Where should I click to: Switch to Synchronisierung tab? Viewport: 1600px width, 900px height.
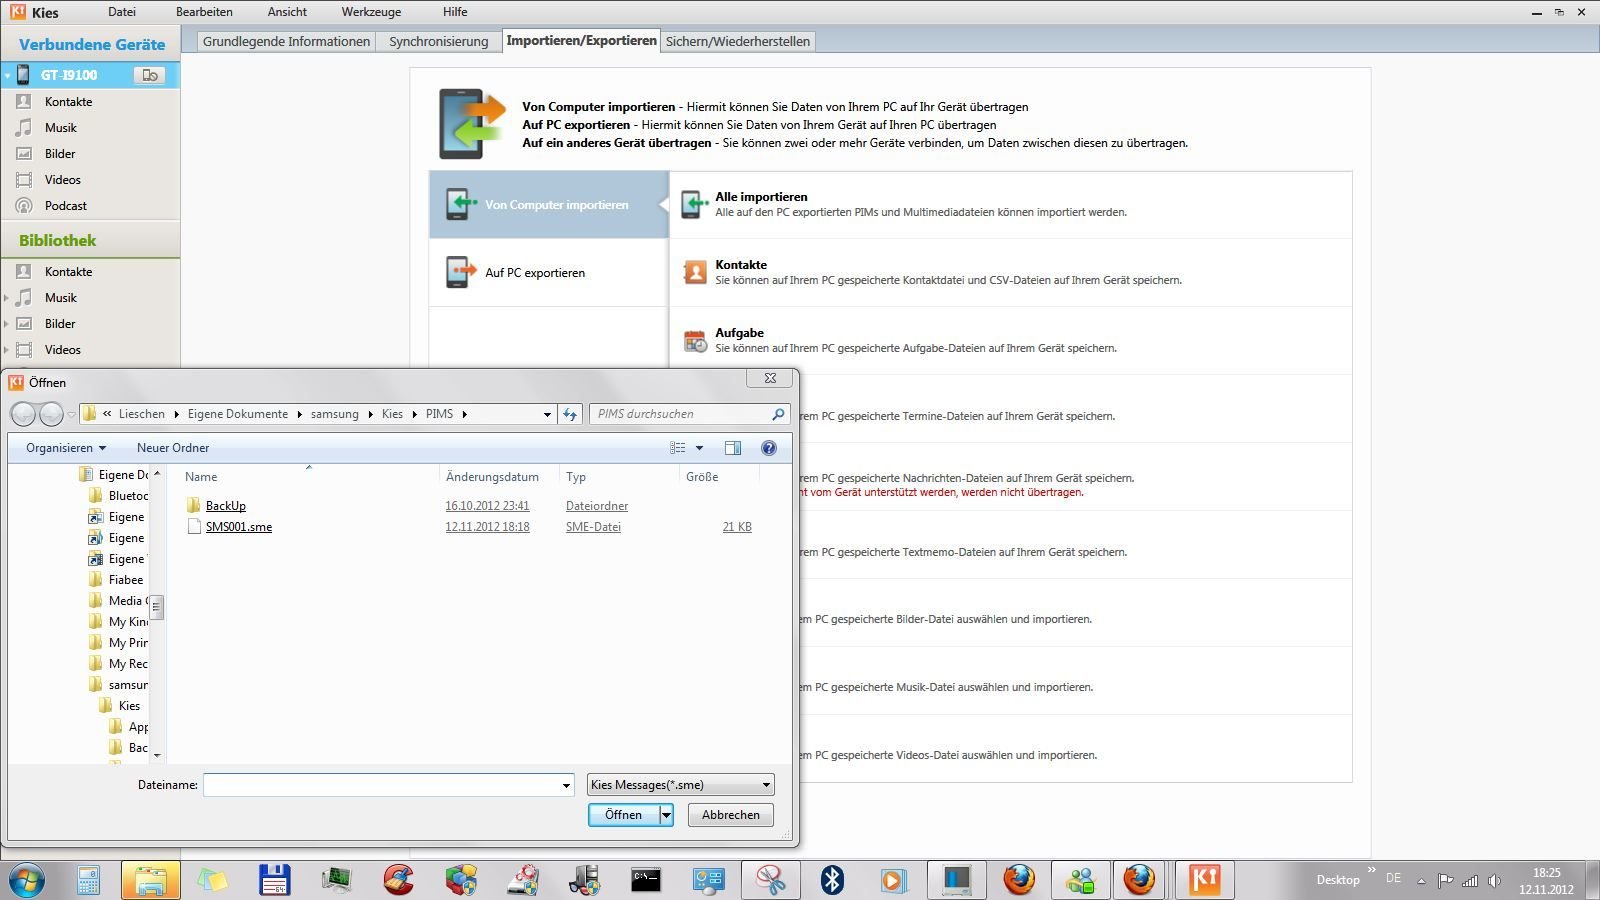coord(438,41)
